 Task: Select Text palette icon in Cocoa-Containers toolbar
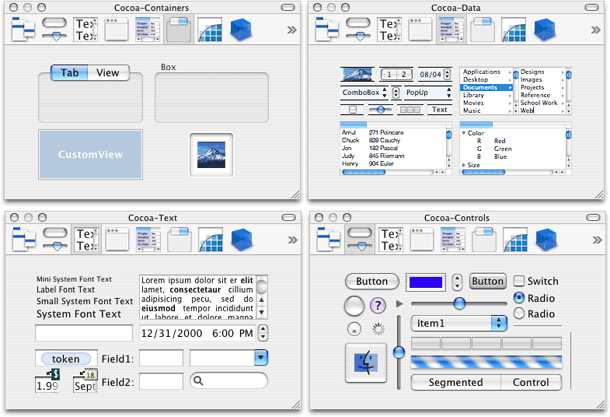(86, 29)
